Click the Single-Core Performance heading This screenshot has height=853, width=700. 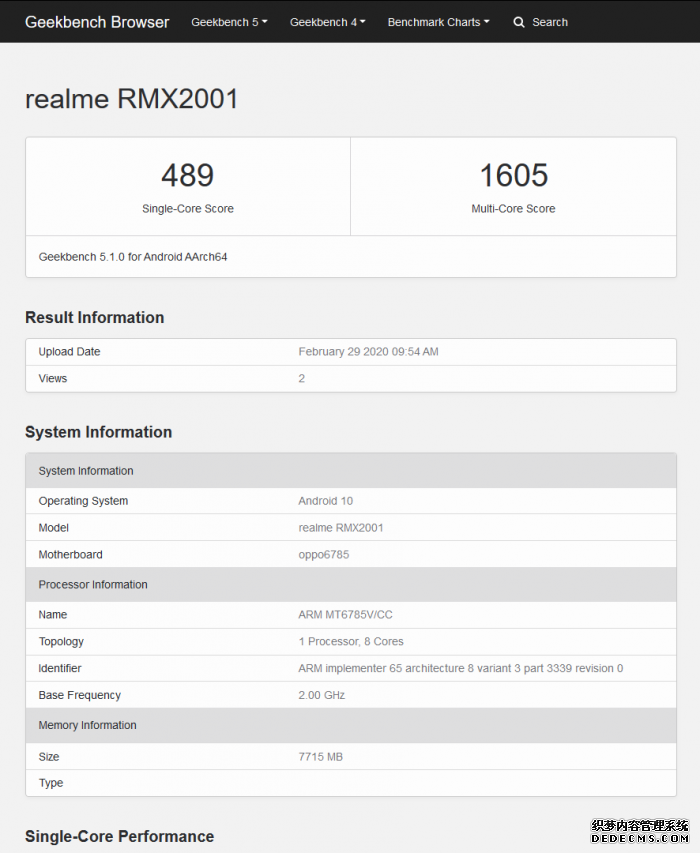[119, 836]
